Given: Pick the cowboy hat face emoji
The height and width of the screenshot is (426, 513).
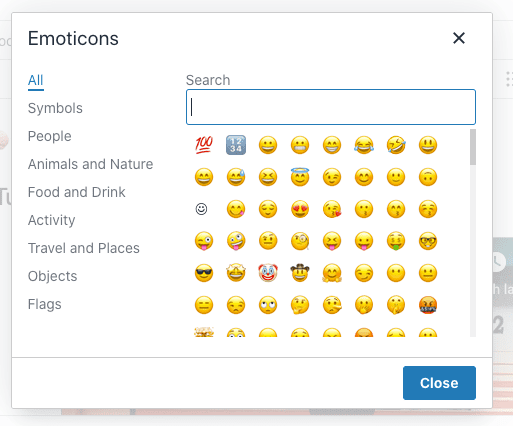Looking at the screenshot, I should [x=300, y=273].
